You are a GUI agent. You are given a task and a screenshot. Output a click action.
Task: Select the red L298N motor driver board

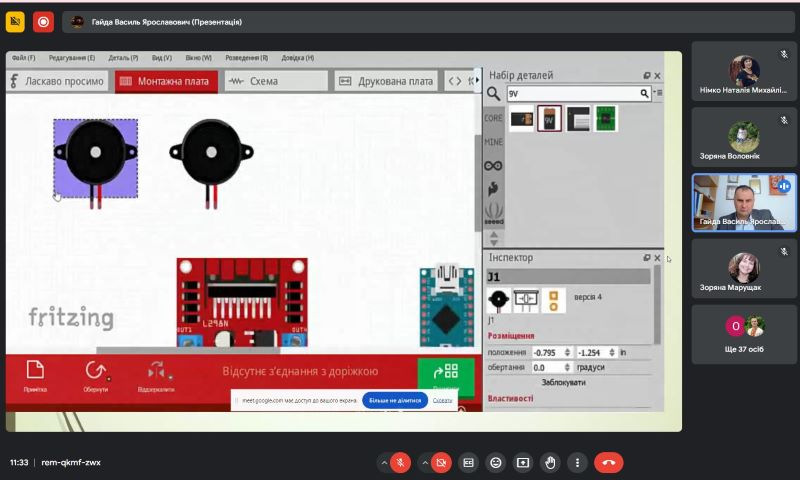pyautogui.click(x=242, y=302)
